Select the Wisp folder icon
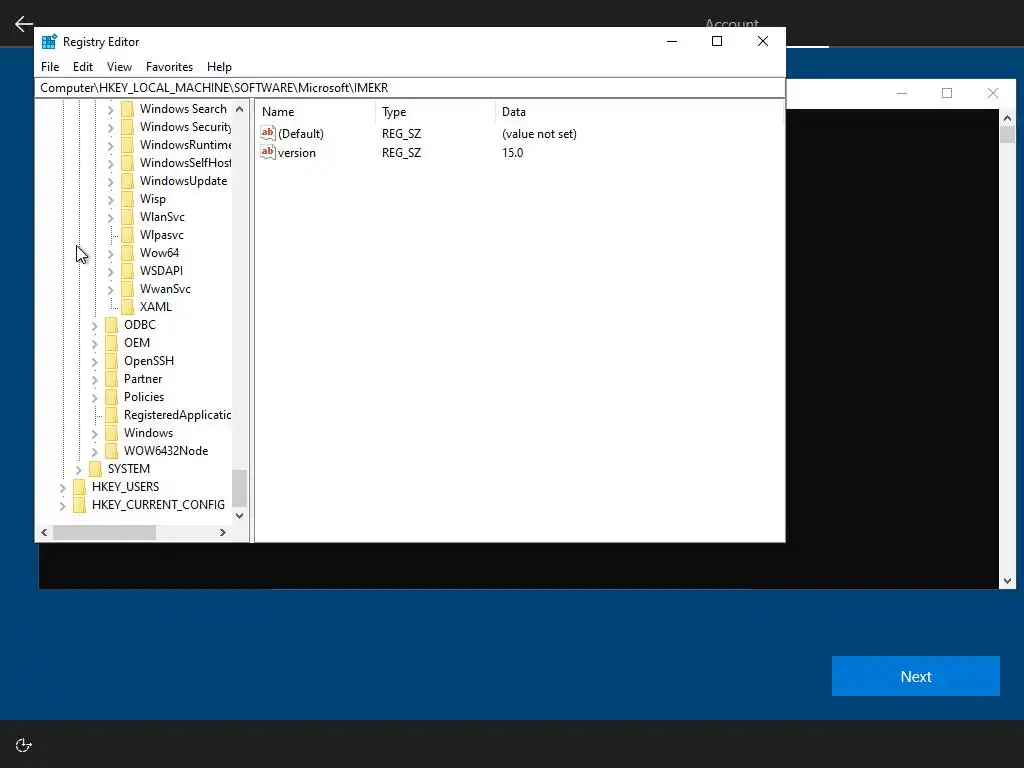The height and width of the screenshot is (768, 1024). (x=127, y=199)
